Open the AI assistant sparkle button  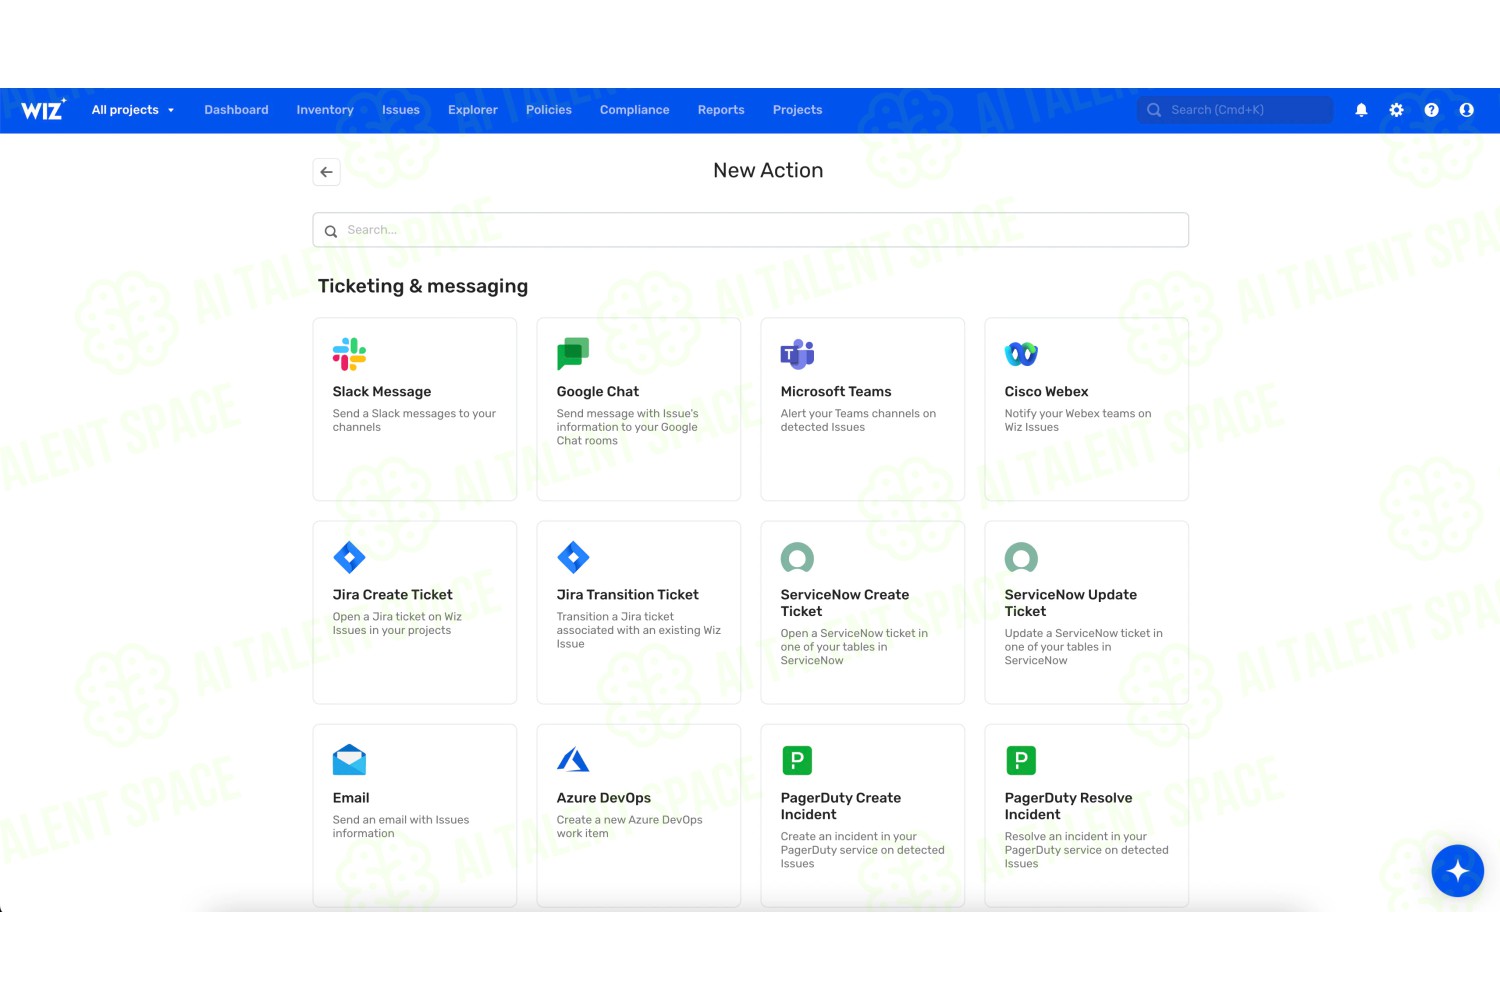click(x=1457, y=871)
